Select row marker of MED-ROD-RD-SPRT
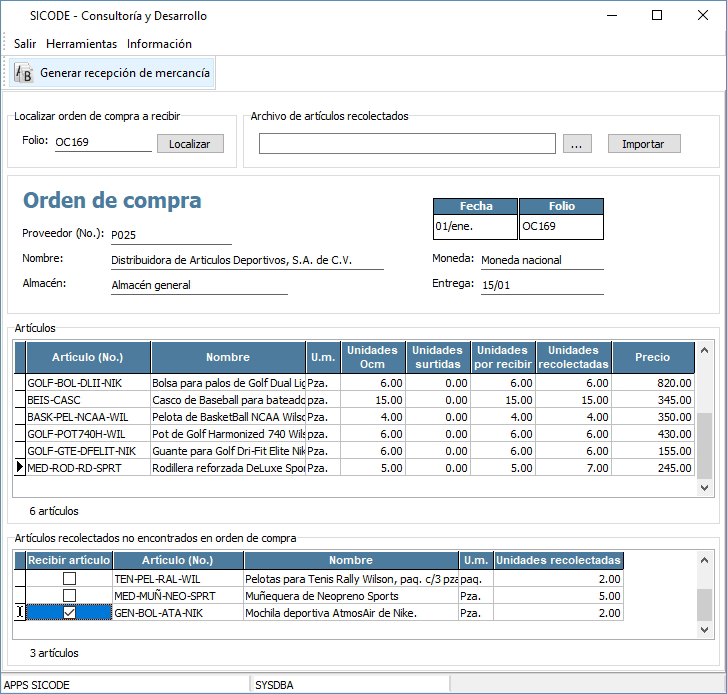727x694 pixels. (19, 467)
